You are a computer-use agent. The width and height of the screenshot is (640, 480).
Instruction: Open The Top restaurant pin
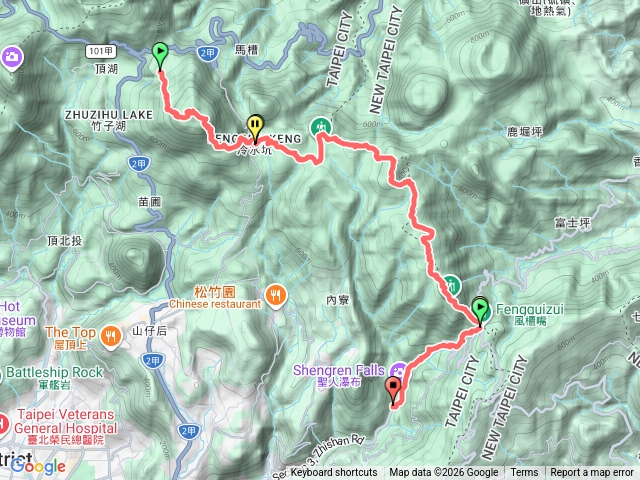point(111,337)
